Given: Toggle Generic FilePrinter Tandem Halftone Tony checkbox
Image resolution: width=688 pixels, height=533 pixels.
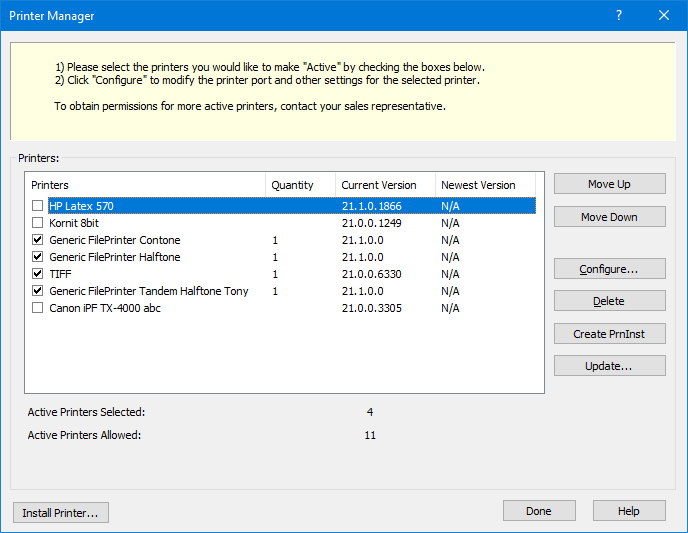Looking at the screenshot, I should tap(38, 291).
